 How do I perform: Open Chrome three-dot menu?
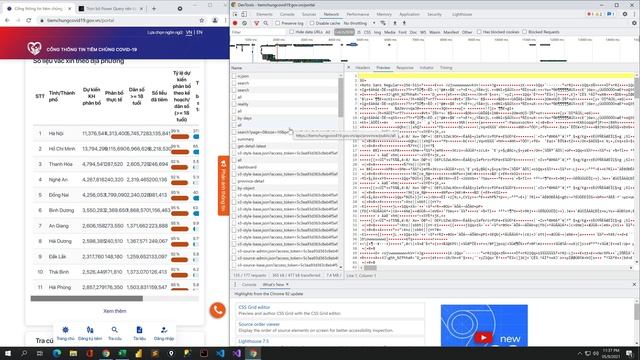[225, 20]
